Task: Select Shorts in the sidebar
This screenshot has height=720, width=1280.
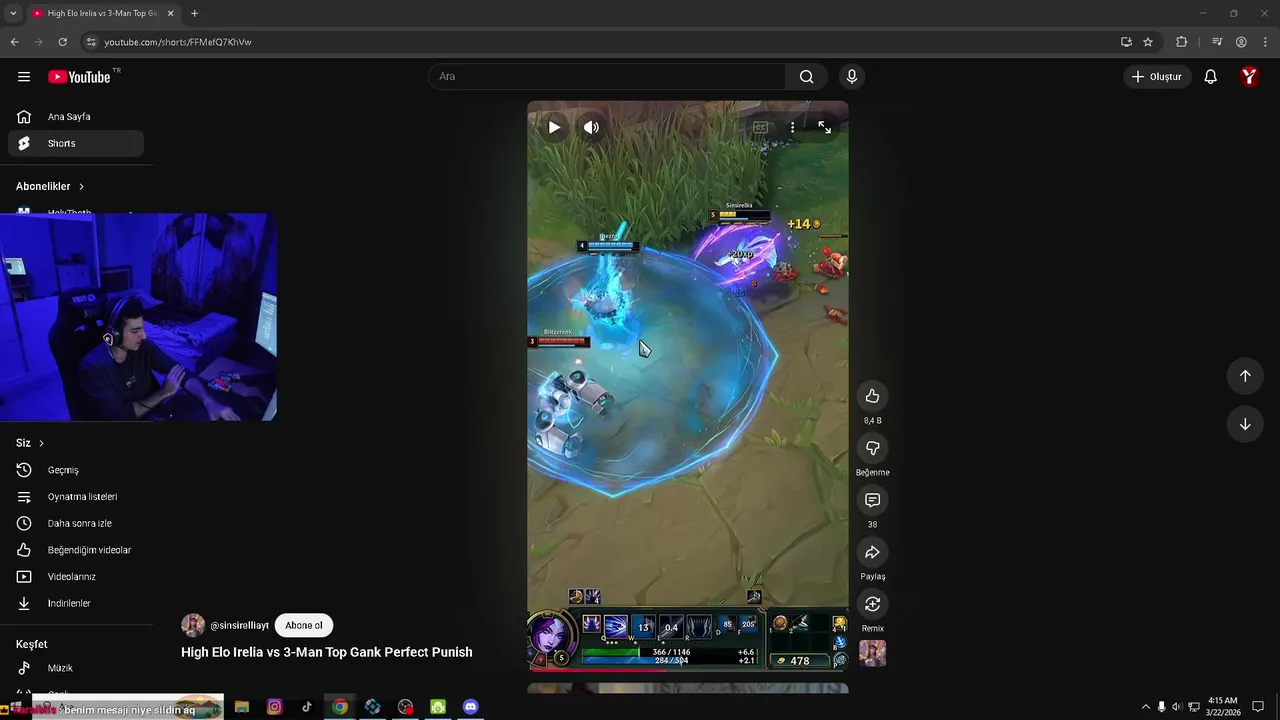Action: point(76,143)
